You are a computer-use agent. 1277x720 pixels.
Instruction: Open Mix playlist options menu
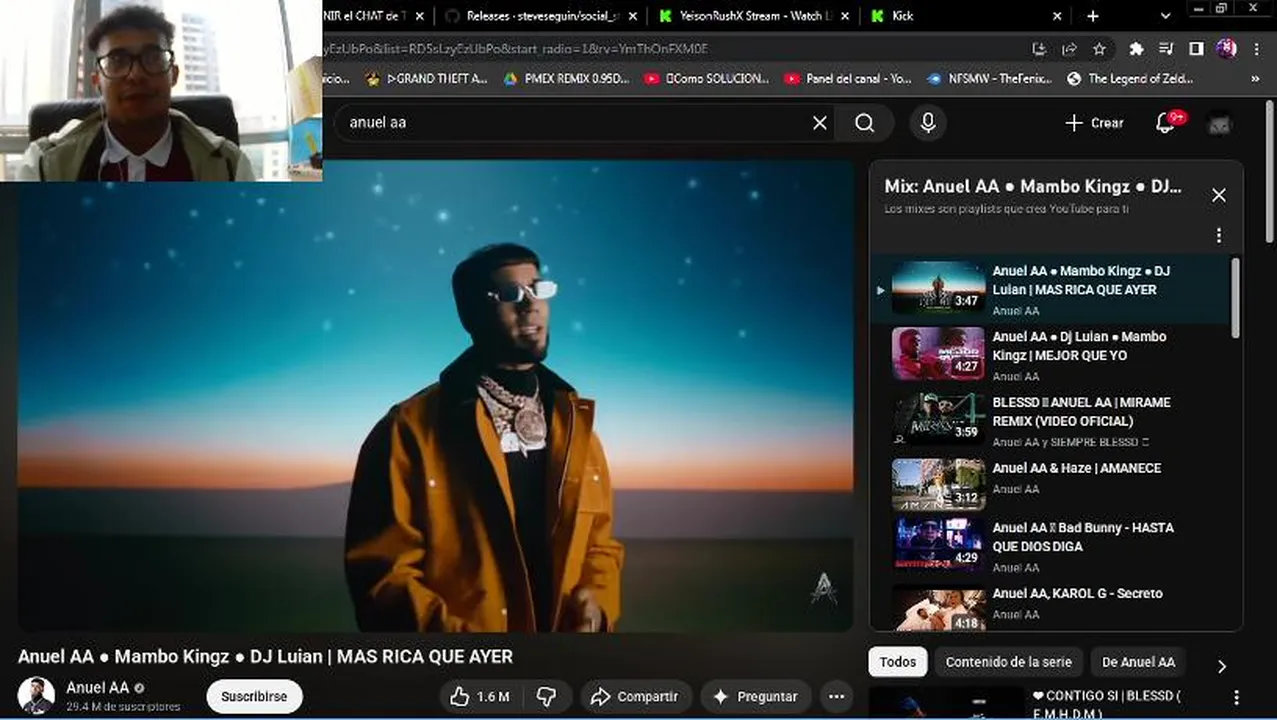coord(1218,236)
